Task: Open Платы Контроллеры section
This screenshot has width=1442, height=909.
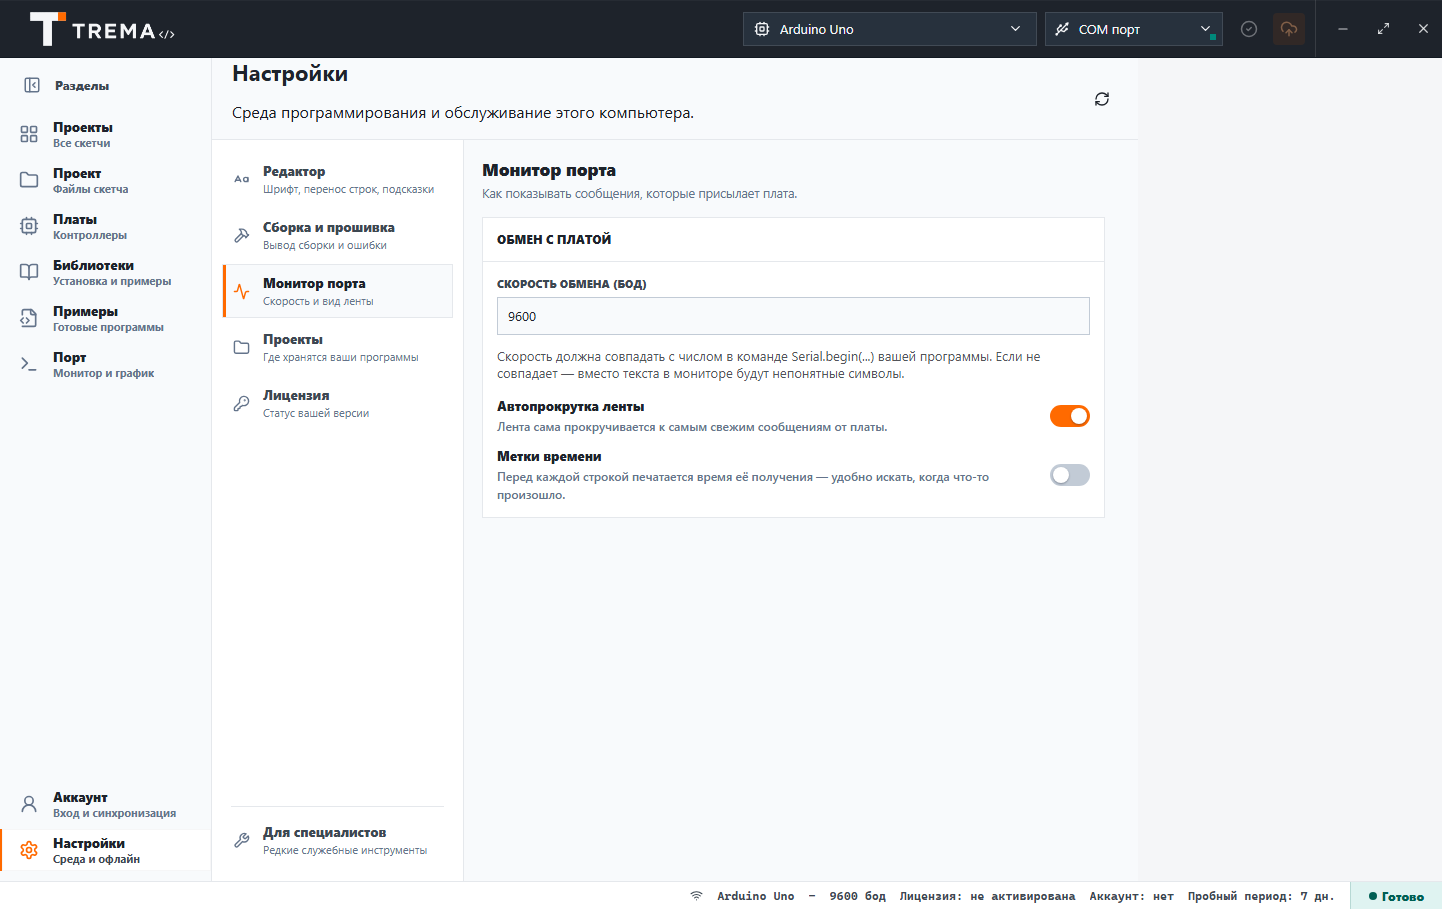Action: (x=105, y=226)
